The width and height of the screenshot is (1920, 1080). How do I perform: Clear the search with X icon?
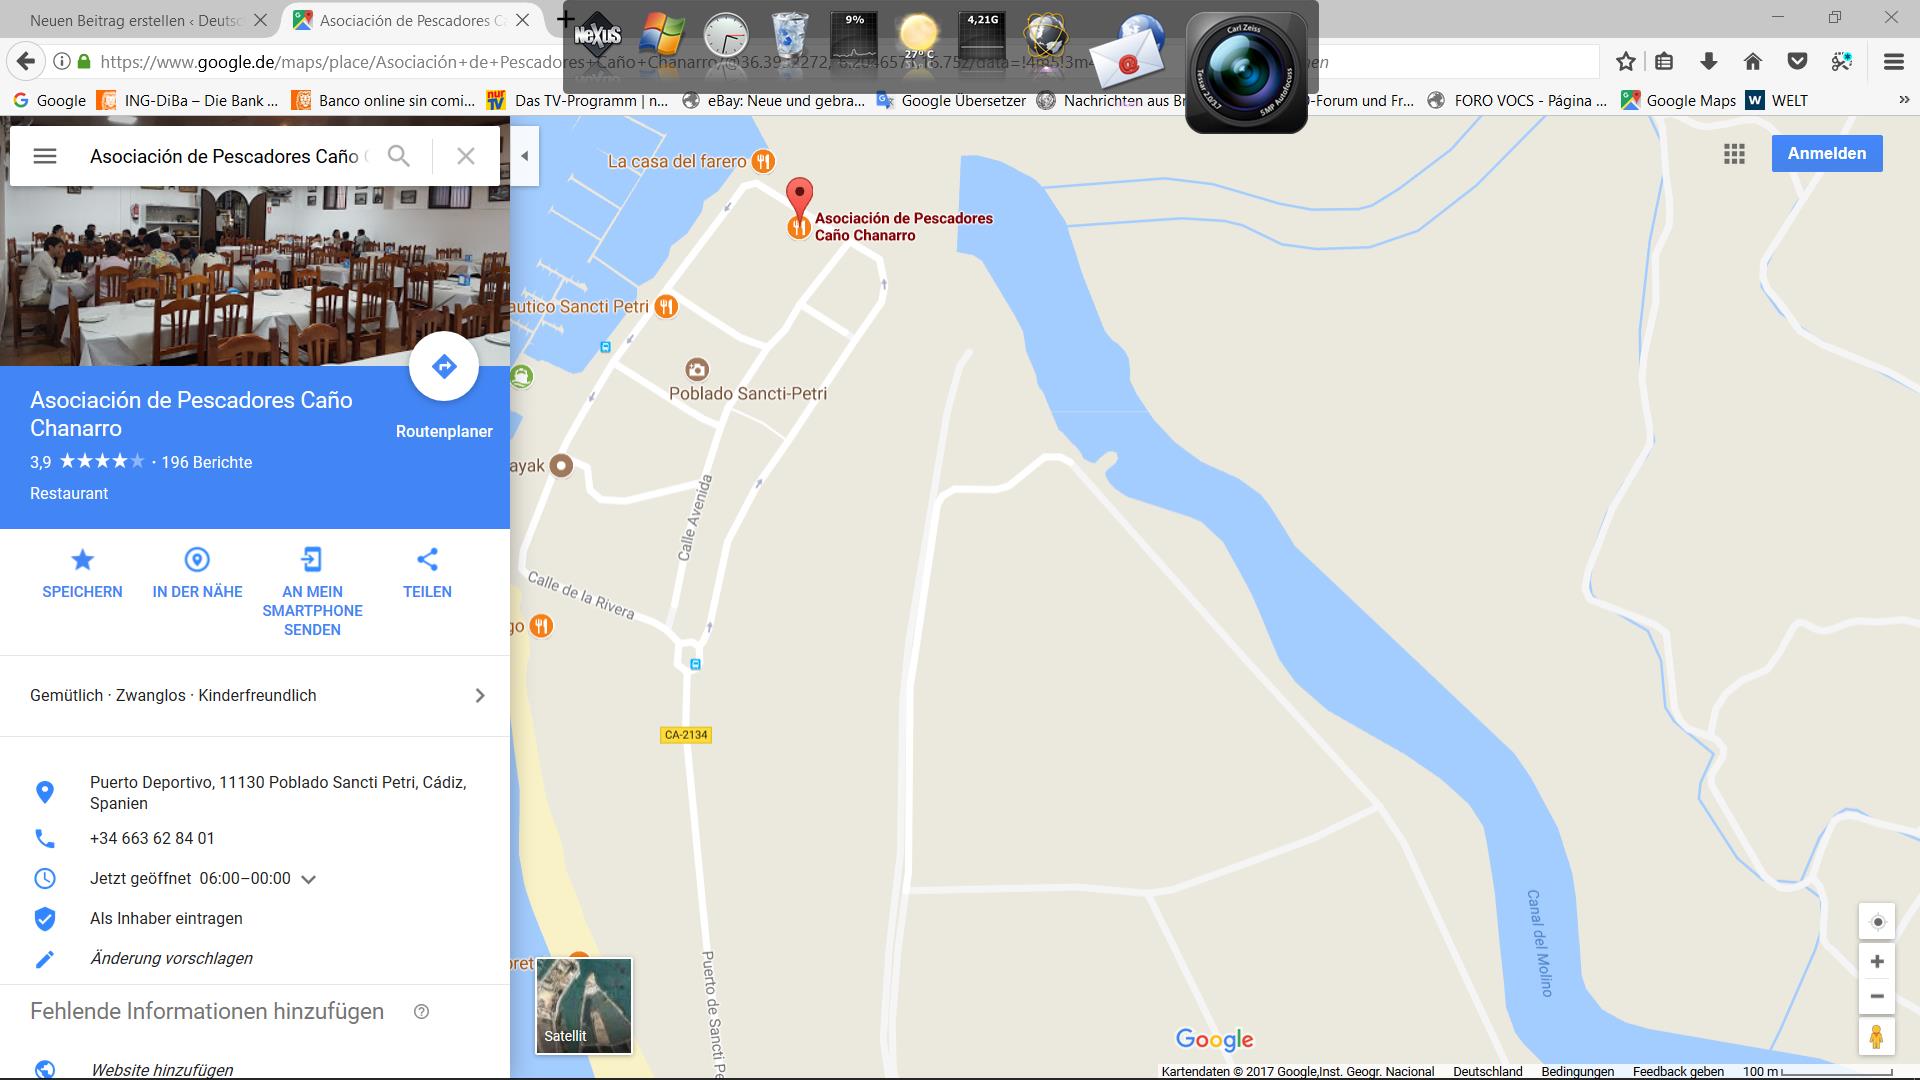click(x=465, y=156)
